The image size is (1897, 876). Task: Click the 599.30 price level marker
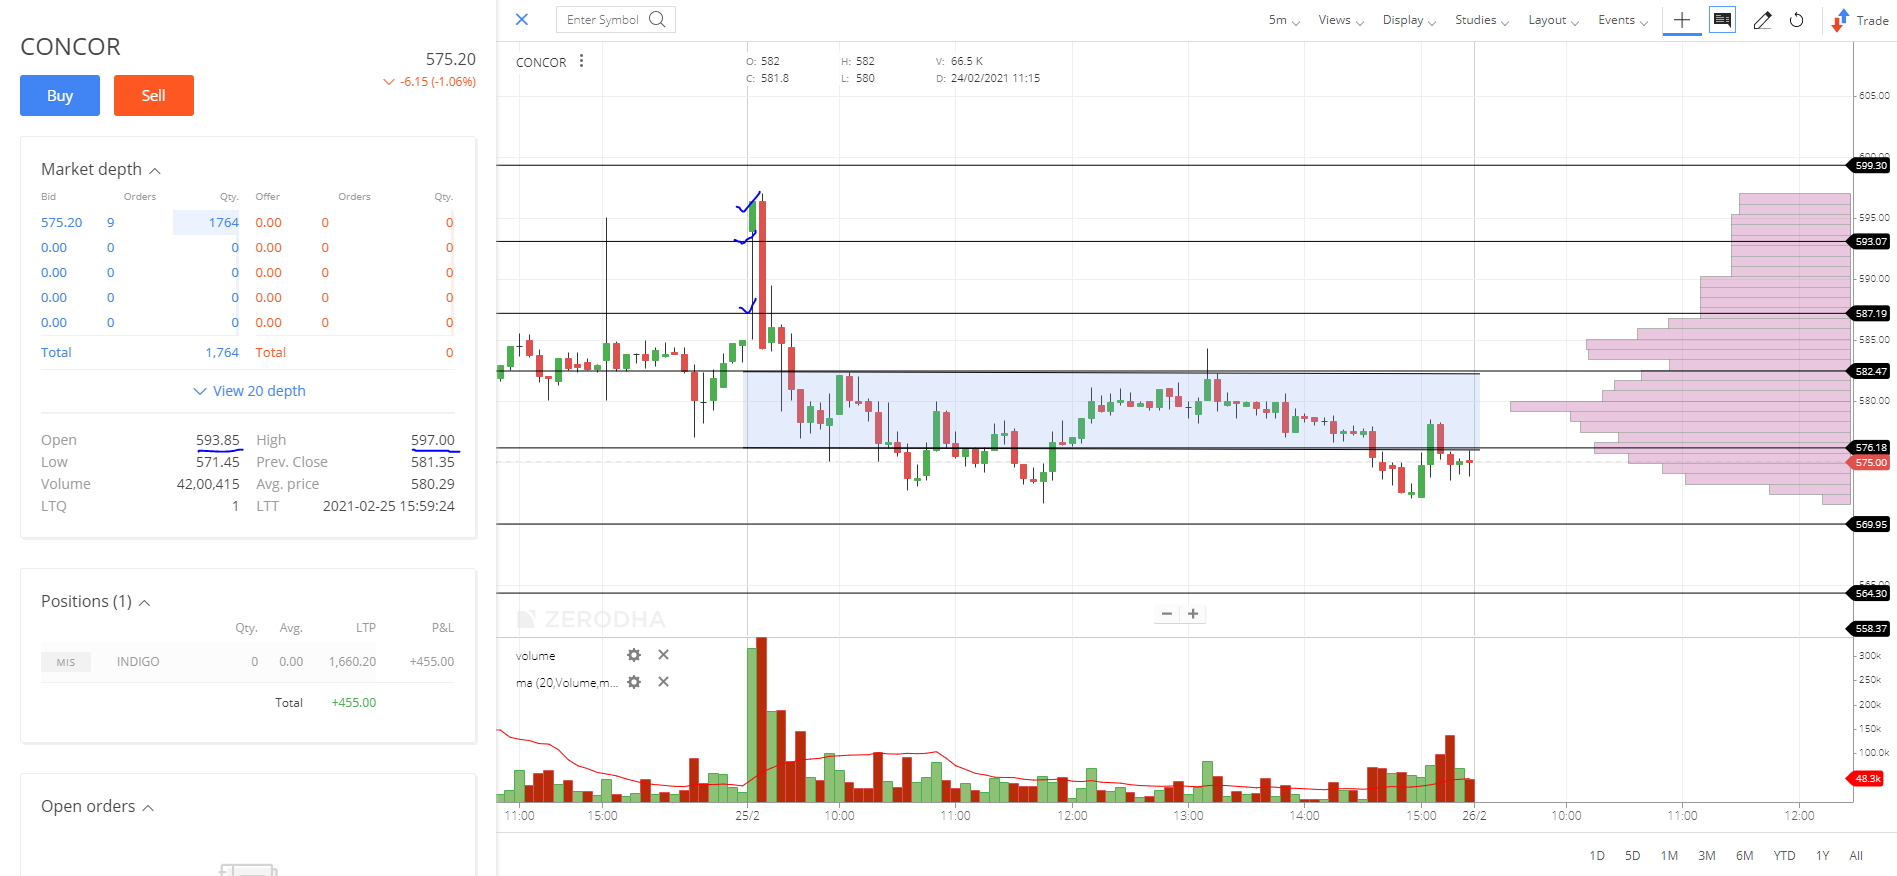pyautogui.click(x=1869, y=166)
